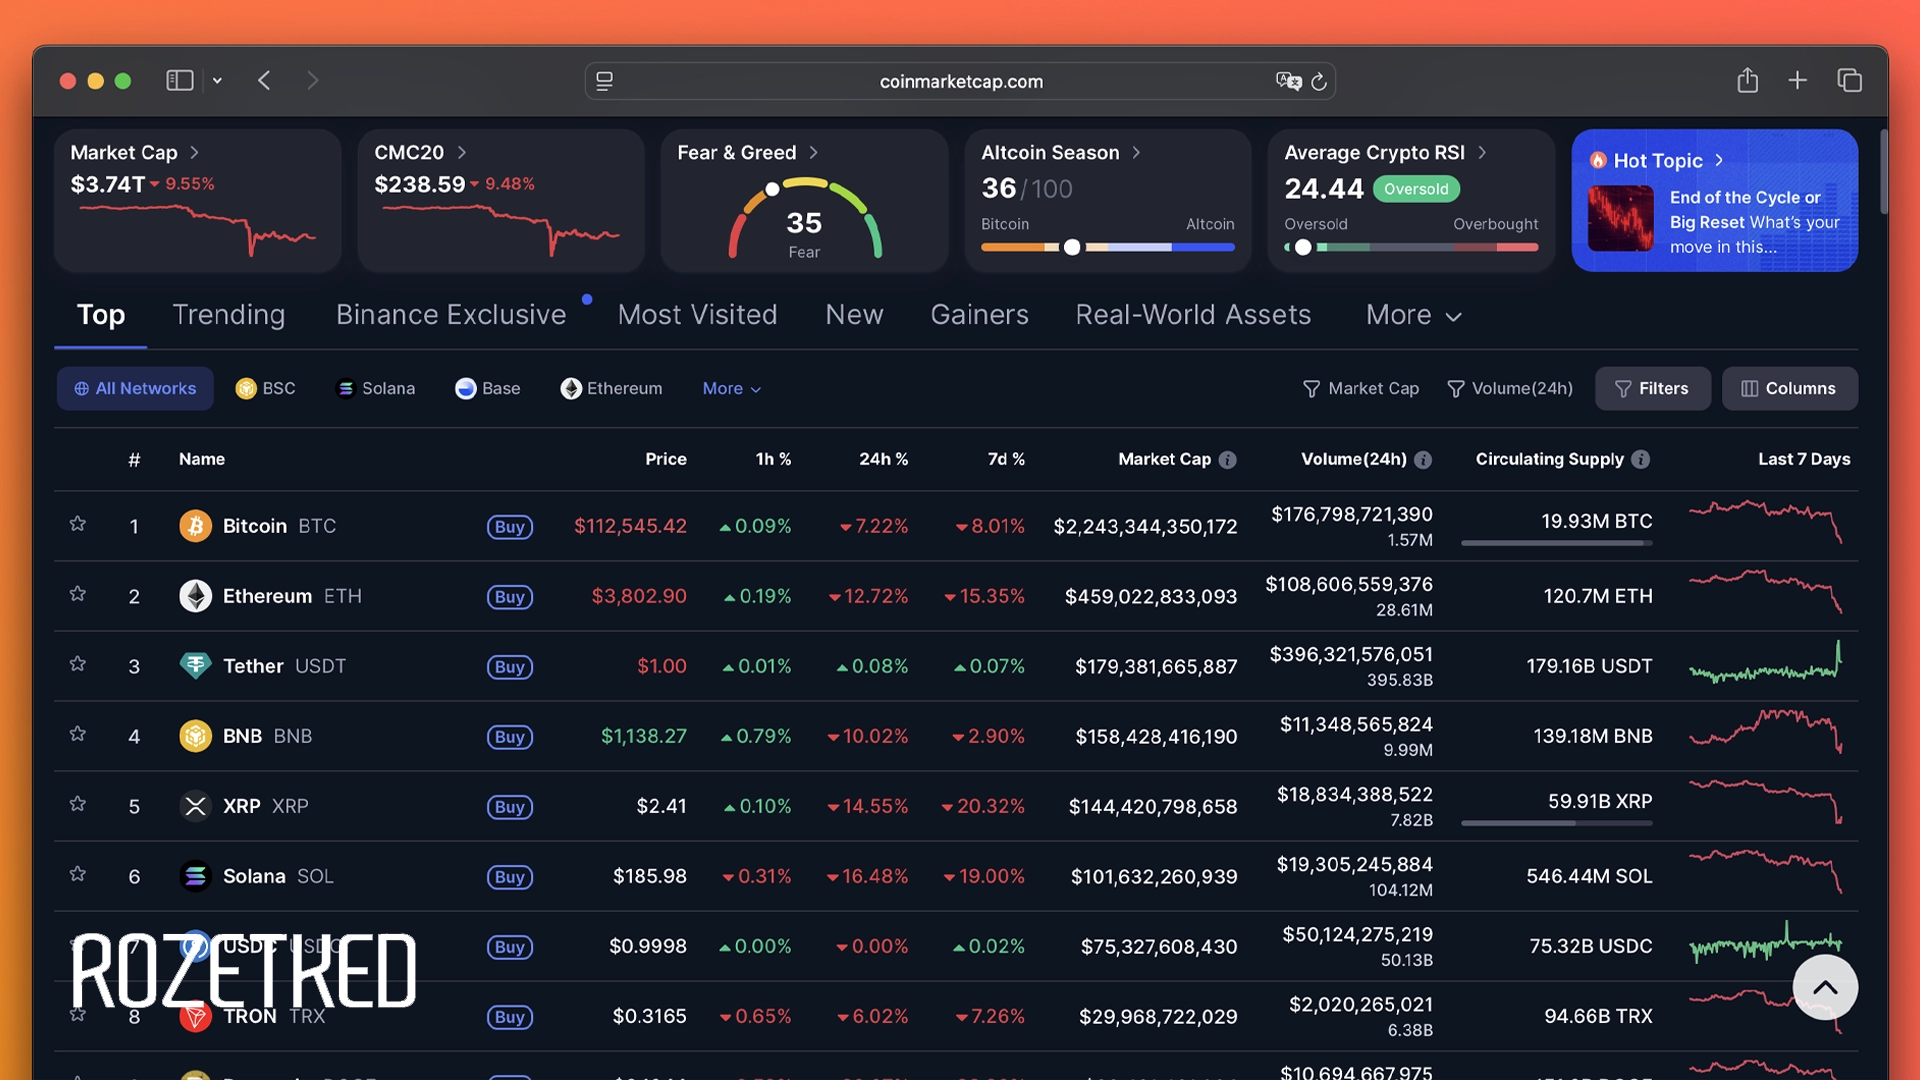Toggle watchlist star for Tether
1920x1080 pixels.
[x=78, y=664]
